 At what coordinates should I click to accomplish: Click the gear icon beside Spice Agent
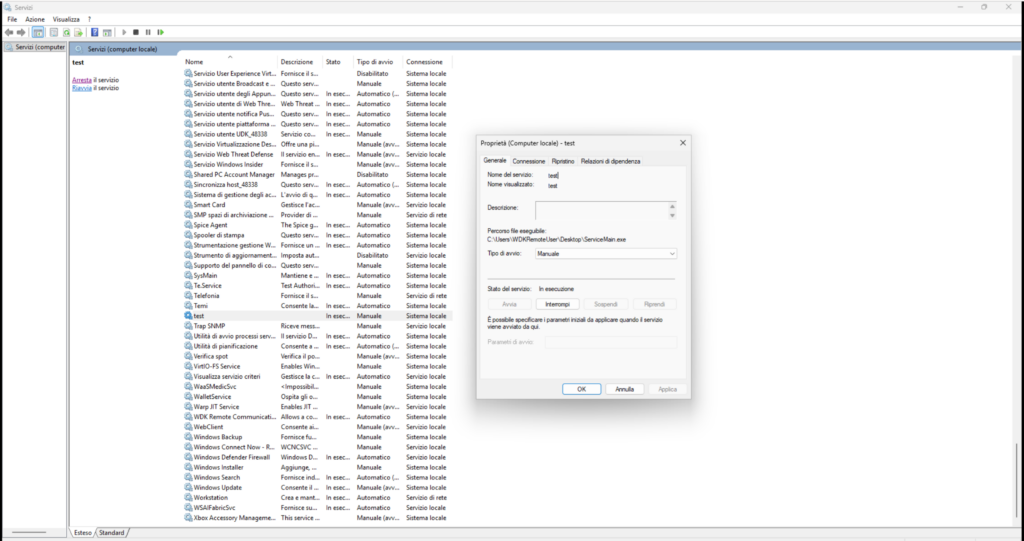click(188, 225)
